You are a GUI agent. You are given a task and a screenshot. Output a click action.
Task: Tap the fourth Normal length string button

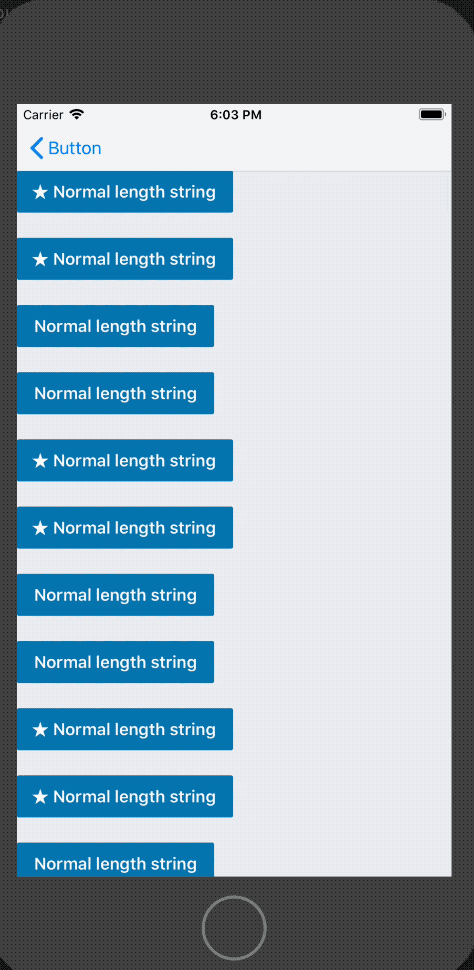pyautogui.click(x=115, y=393)
